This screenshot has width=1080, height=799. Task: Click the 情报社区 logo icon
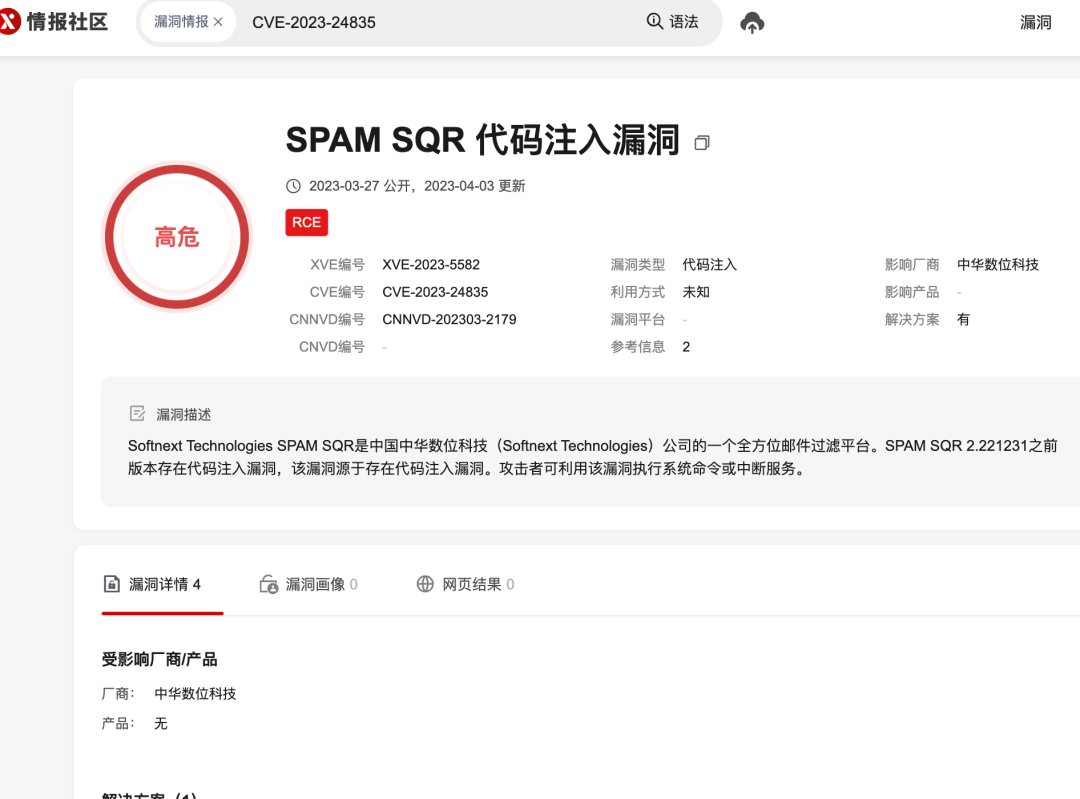(x=9, y=22)
